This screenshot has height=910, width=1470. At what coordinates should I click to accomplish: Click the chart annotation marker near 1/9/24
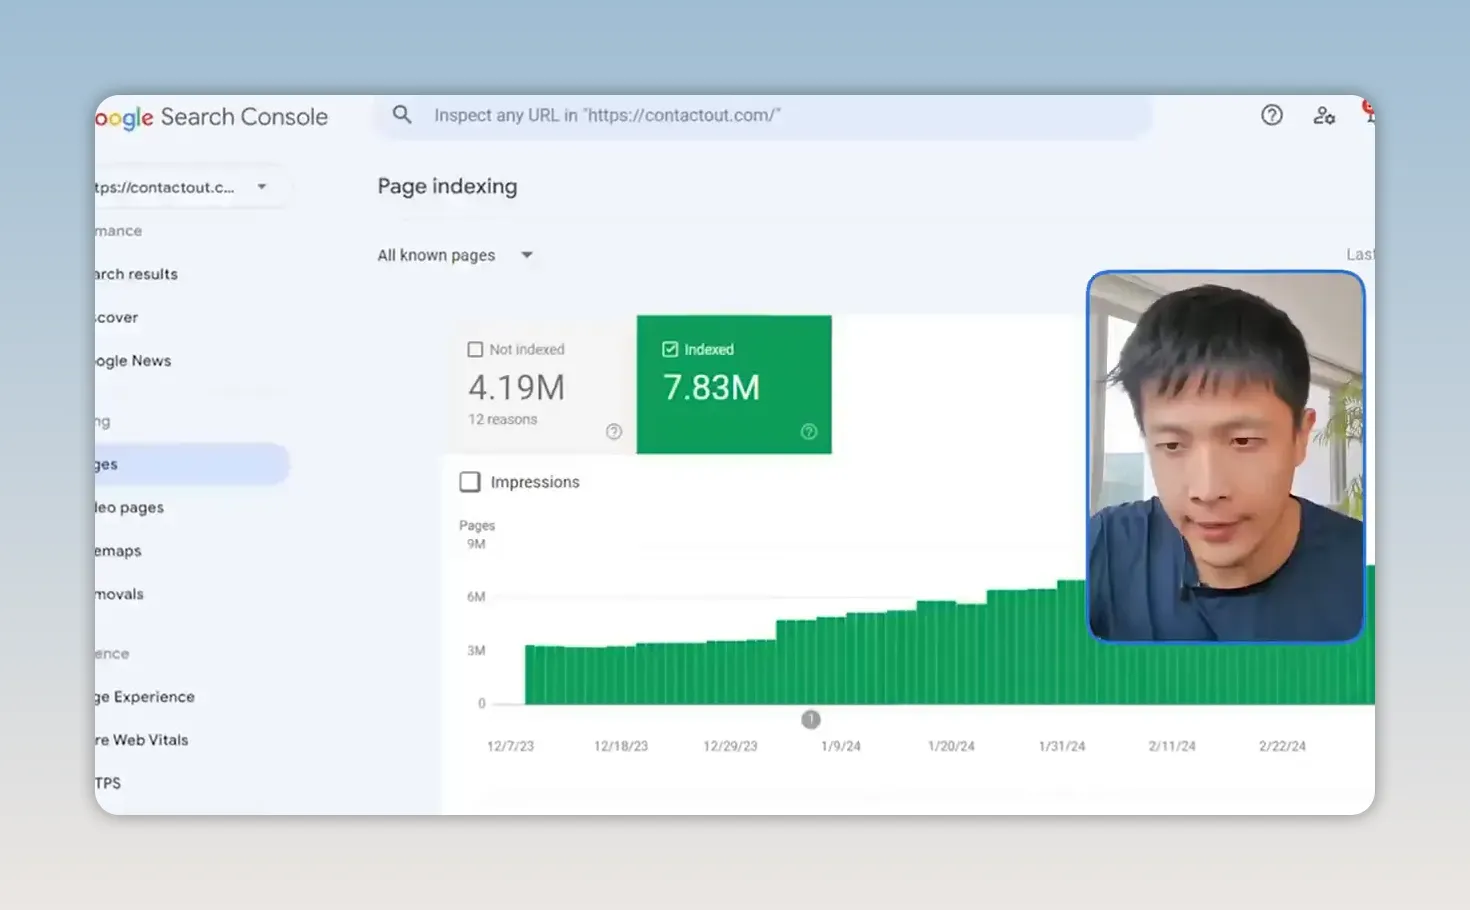tap(811, 719)
